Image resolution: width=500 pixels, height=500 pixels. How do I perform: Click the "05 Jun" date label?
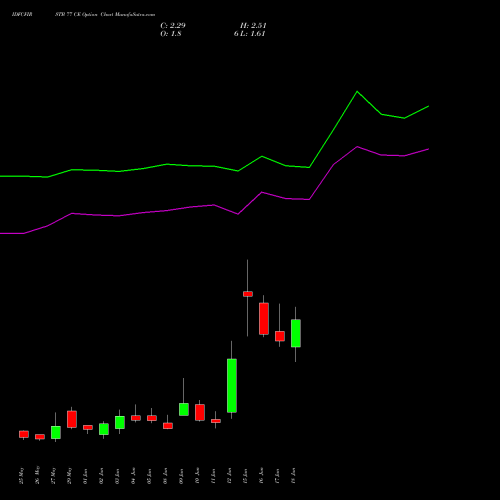(x=150, y=476)
